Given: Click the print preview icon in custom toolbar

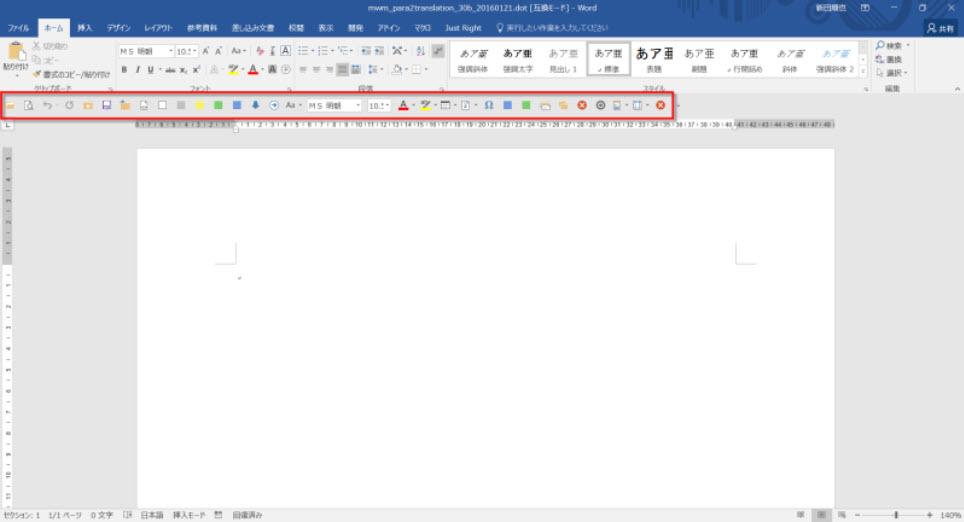Looking at the screenshot, I should [29, 105].
